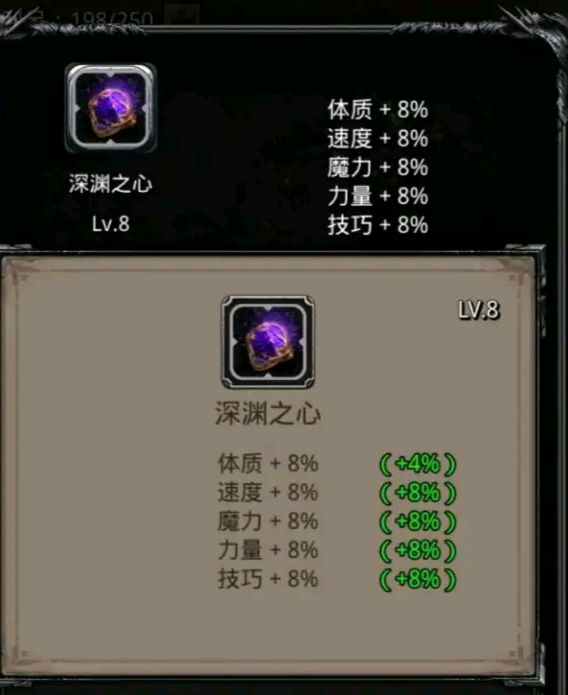Select the green (+8%) bonus beside 速度
This screenshot has height=695, width=568.
pyautogui.click(x=418, y=493)
